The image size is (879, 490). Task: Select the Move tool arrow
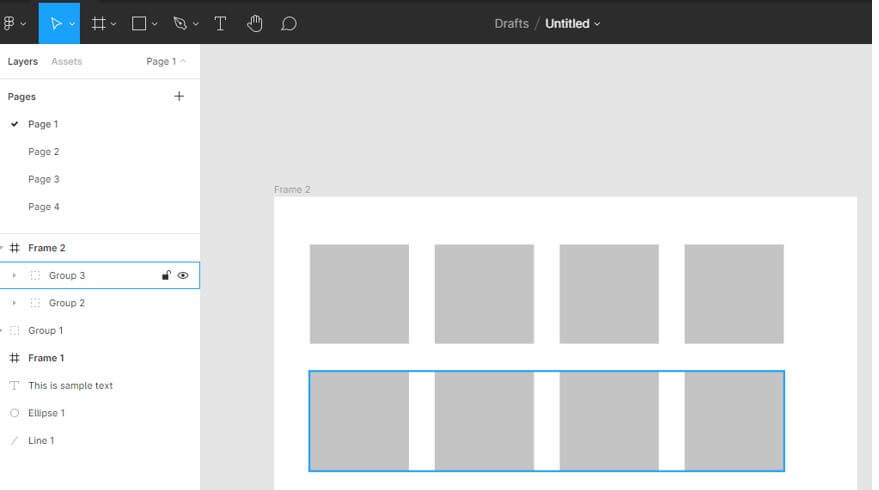tap(55, 24)
